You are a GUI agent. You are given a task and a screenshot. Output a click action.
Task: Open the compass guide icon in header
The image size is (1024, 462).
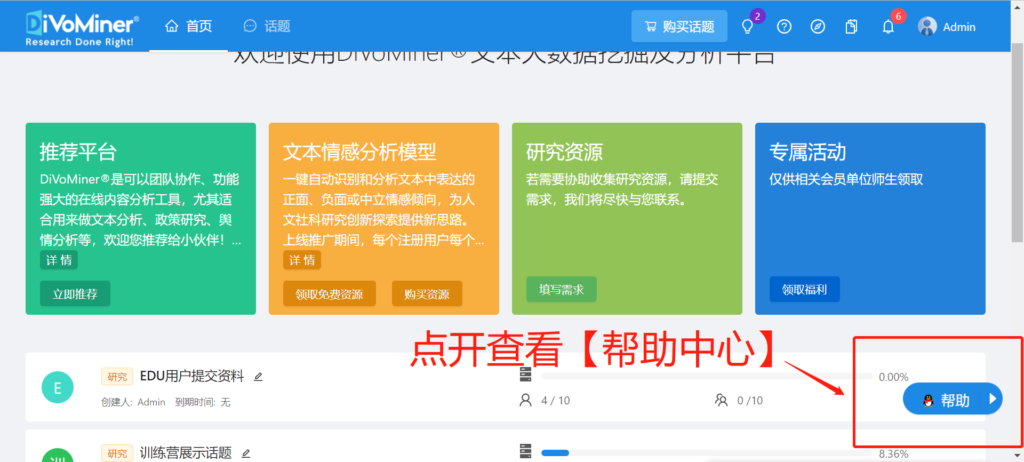818,27
